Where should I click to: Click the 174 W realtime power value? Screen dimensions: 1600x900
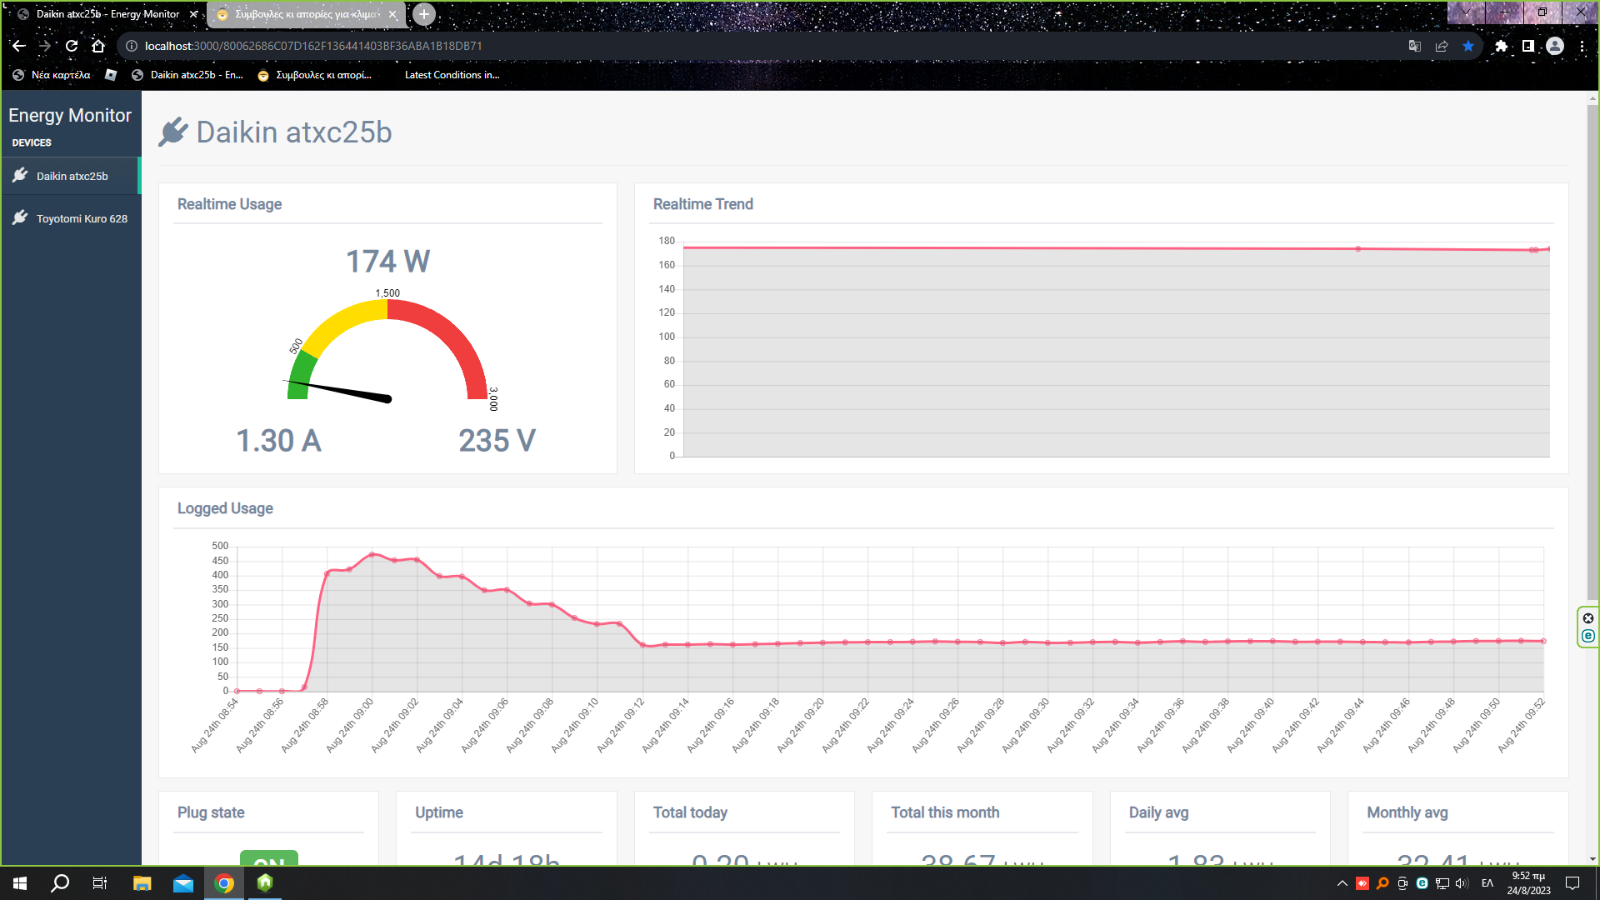pos(388,261)
